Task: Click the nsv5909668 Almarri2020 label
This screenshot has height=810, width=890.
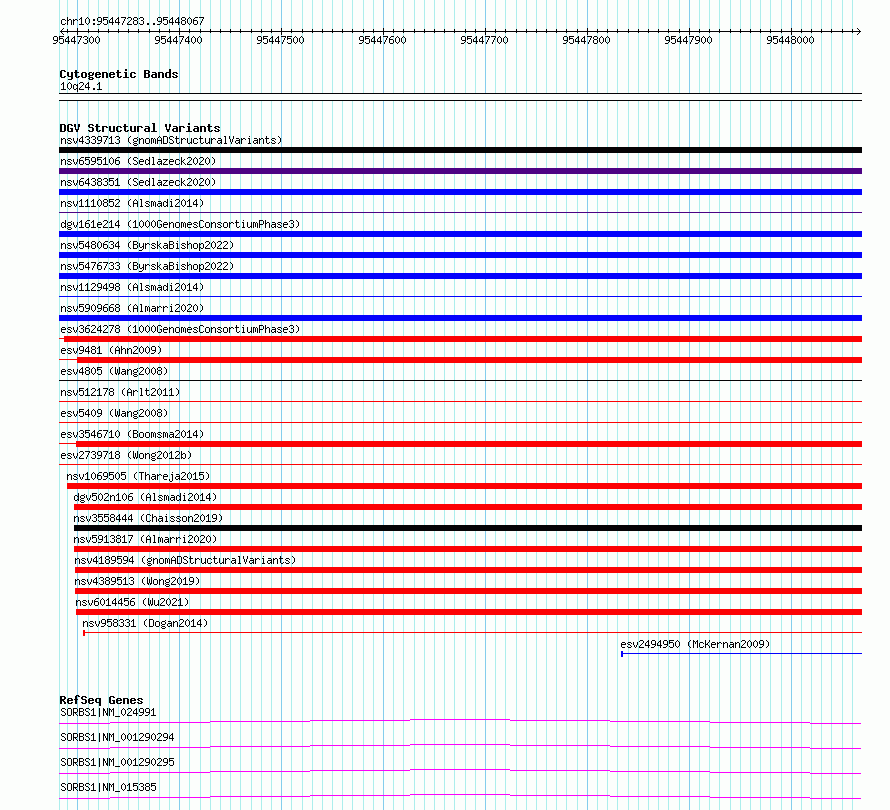Action: pyautogui.click(x=132, y=308)
